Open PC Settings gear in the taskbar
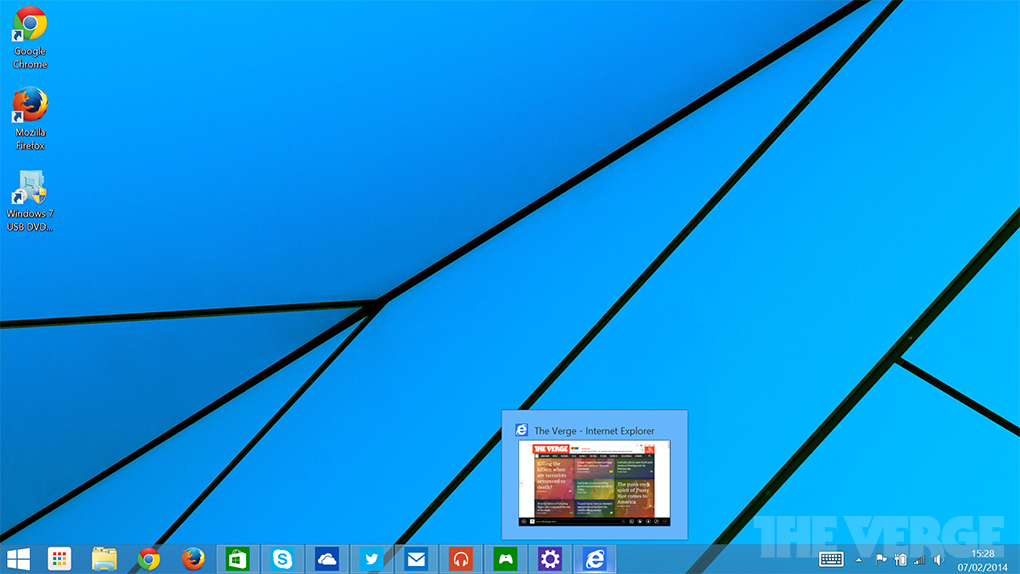The image size is (1020, 574). tap(549, 559)
